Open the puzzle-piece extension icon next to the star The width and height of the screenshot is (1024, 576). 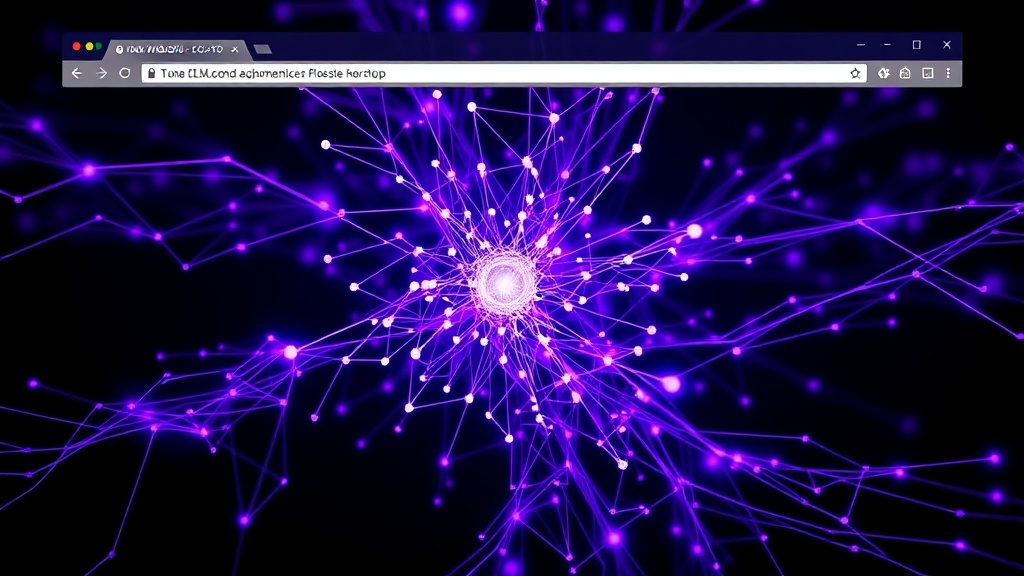(884, 73)
